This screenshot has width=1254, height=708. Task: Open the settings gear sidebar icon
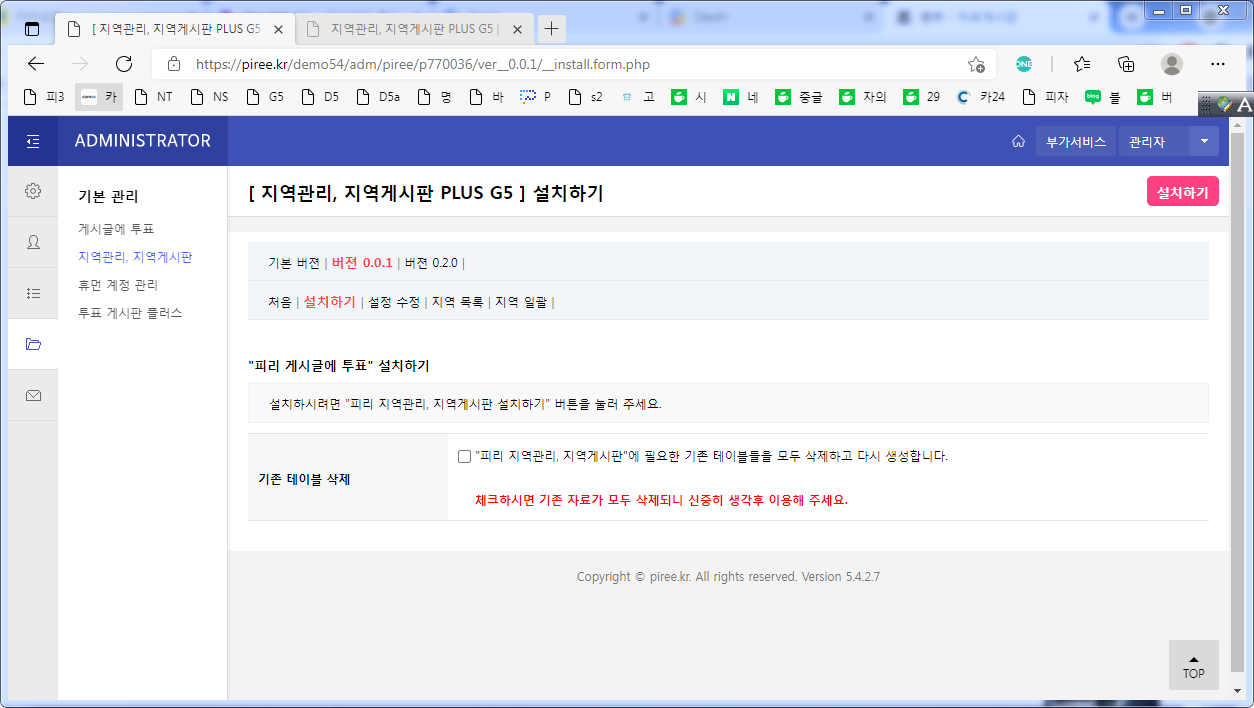[x=33, y=191]
